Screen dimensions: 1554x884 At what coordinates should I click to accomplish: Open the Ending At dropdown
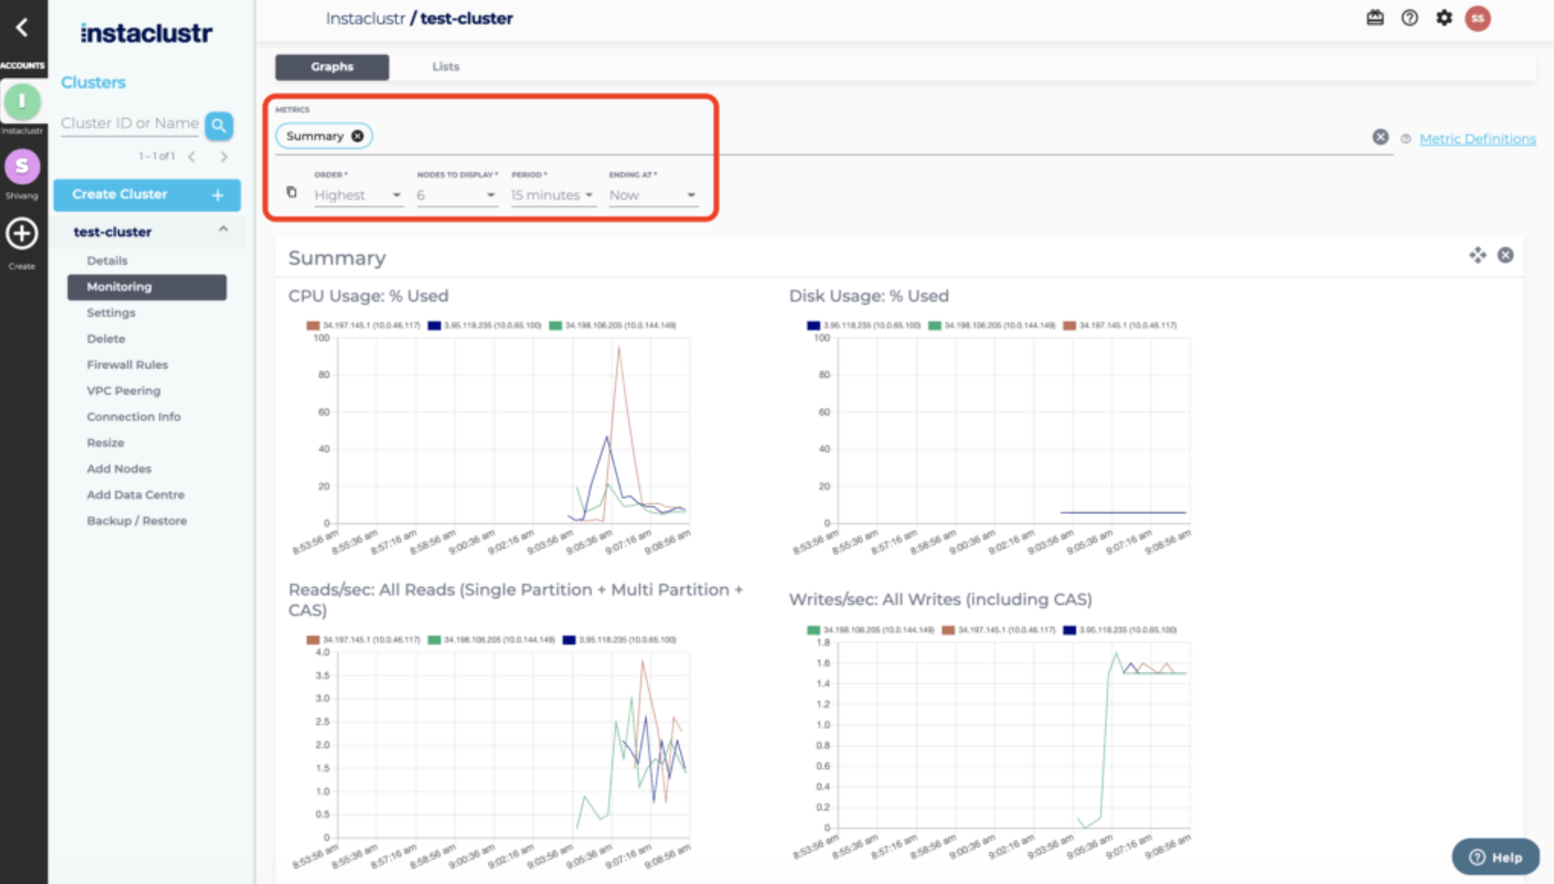point(652,195)
